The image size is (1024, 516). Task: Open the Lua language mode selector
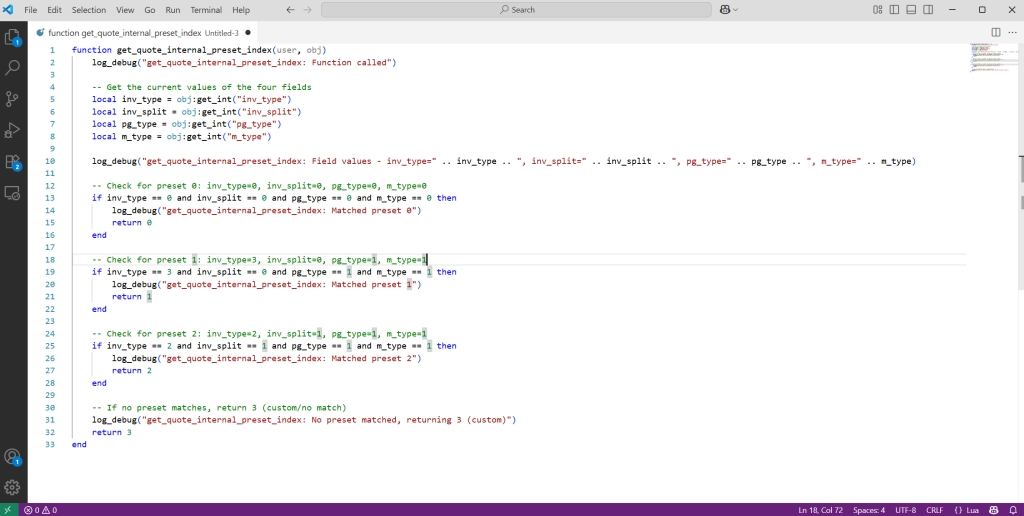click(x=972, y=510)
